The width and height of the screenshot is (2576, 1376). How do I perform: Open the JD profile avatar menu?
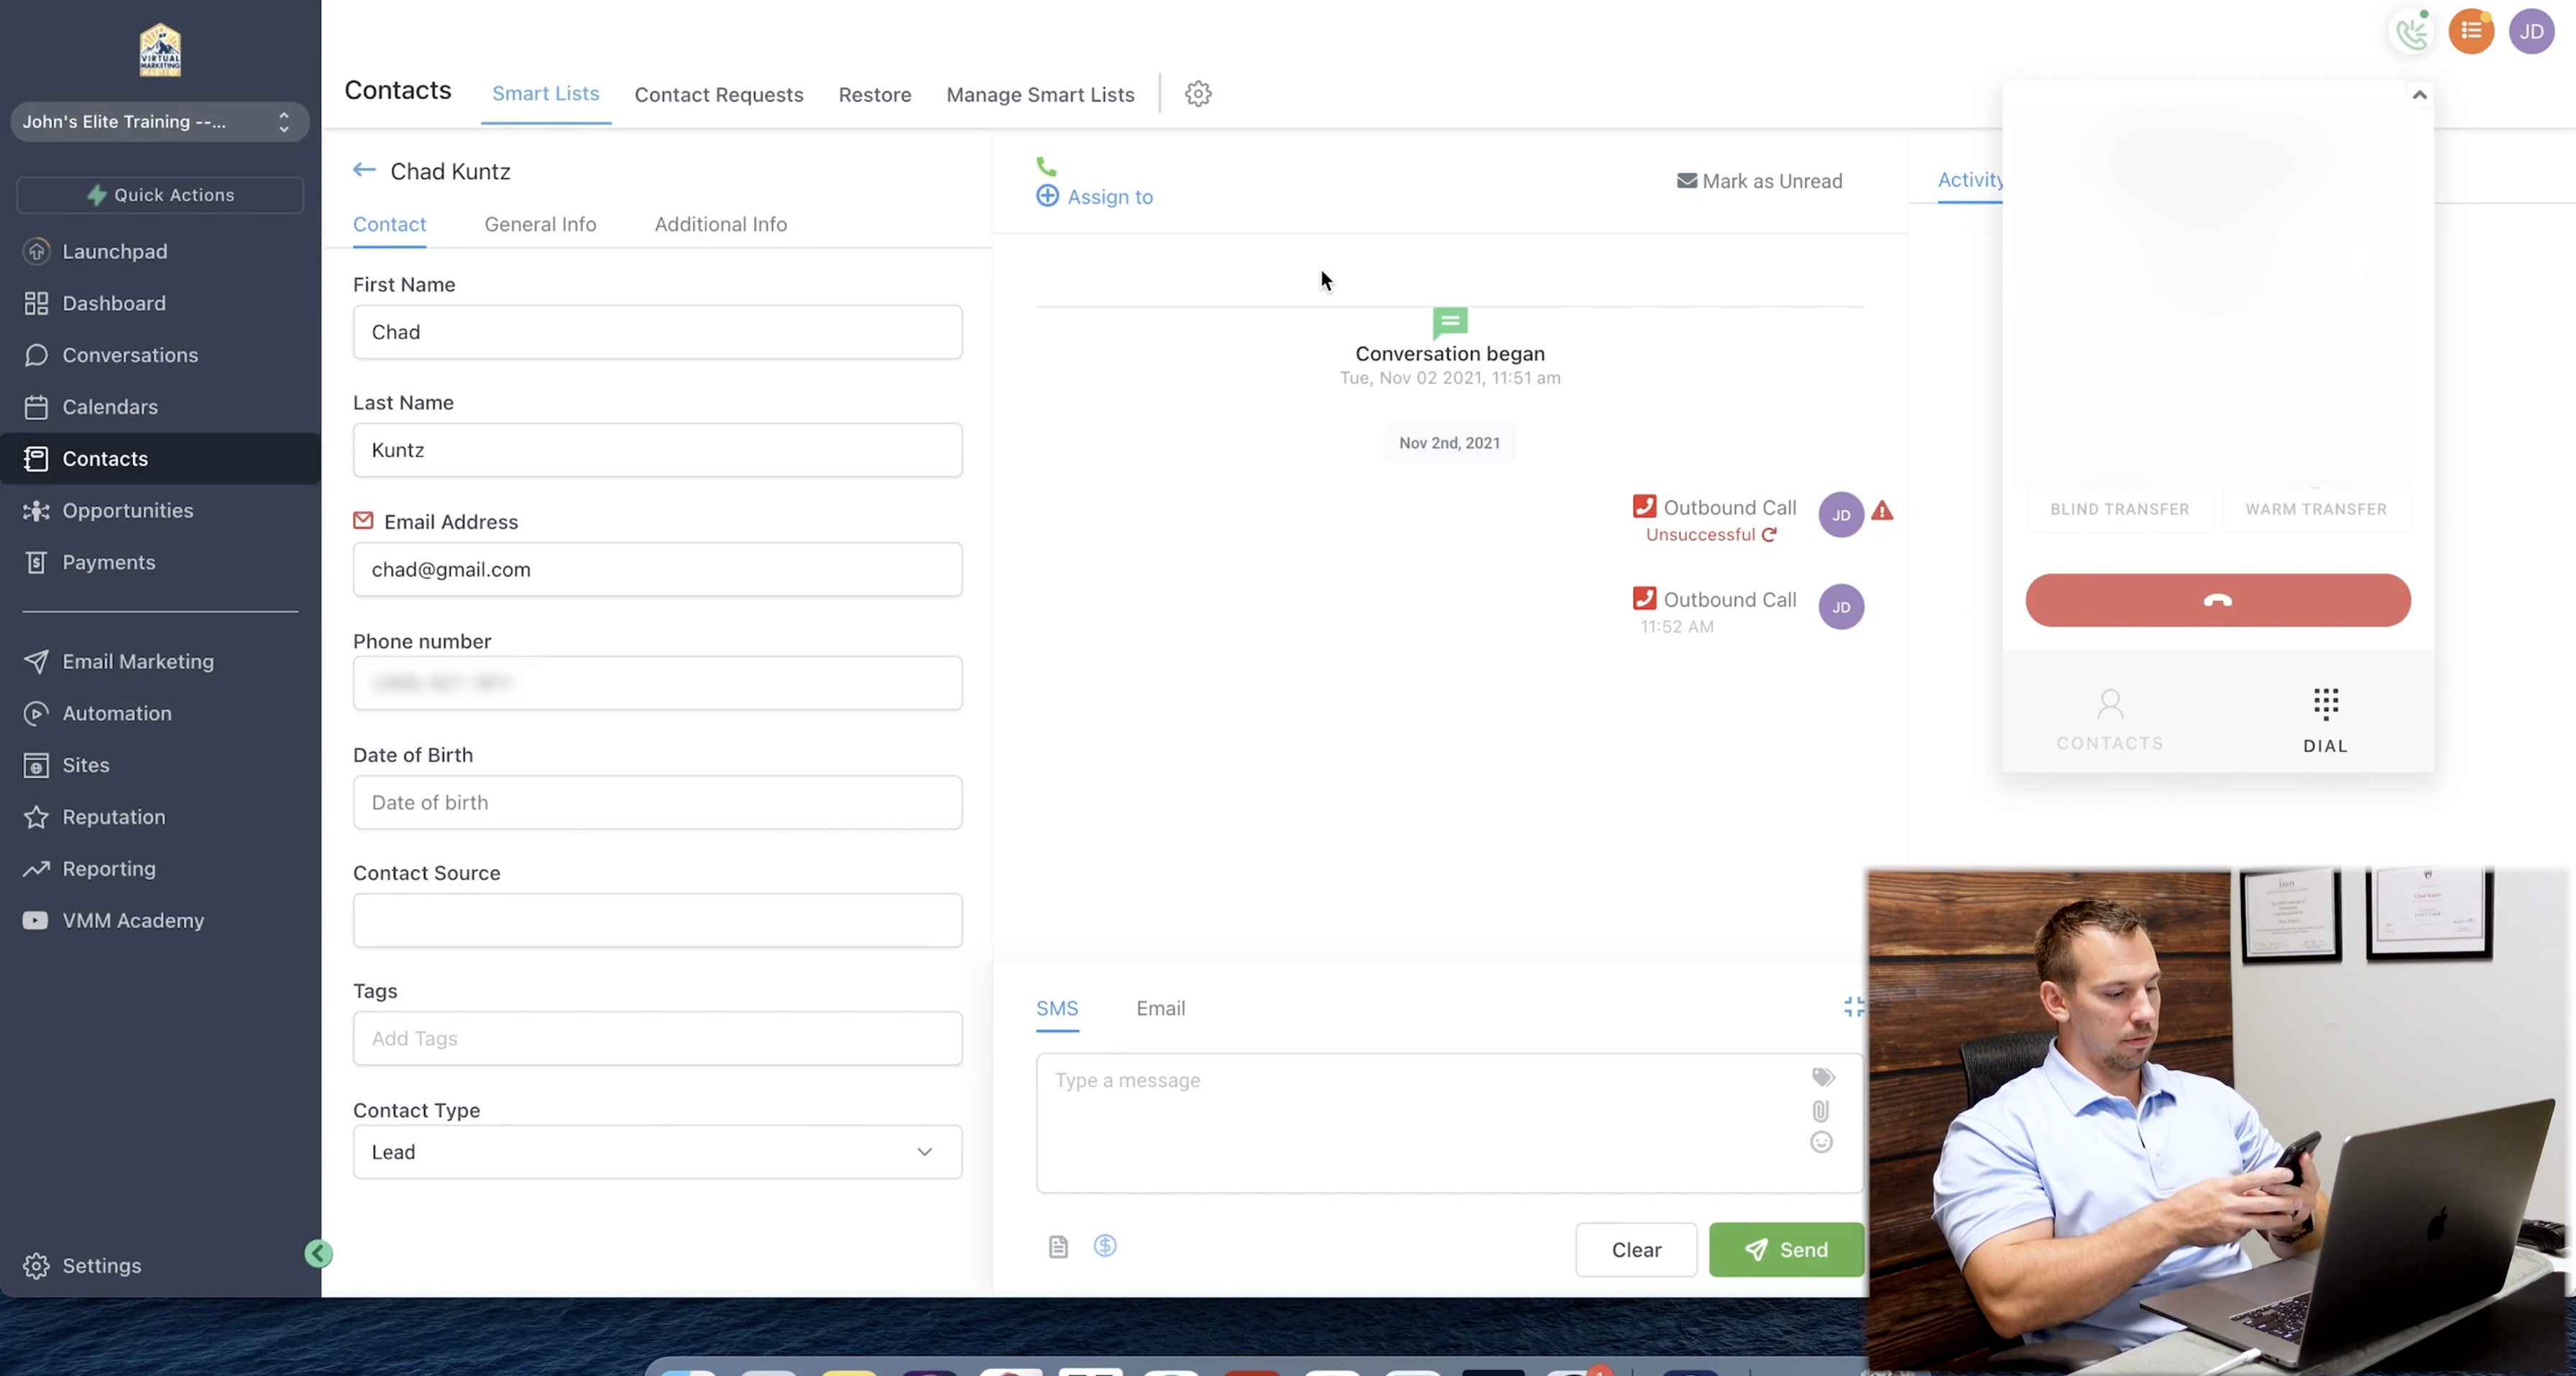pos(2532,31)
